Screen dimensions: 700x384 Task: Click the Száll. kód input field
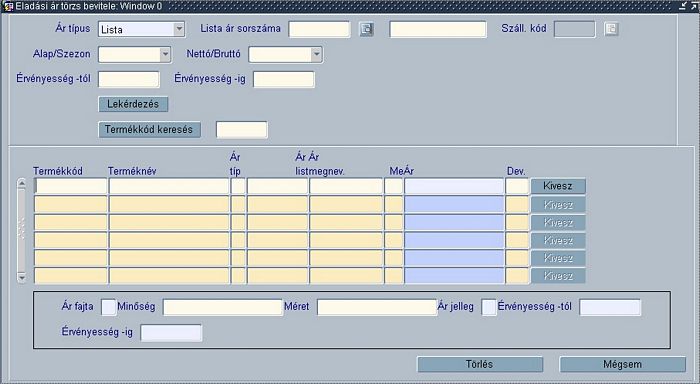click(x=575, y=29)
